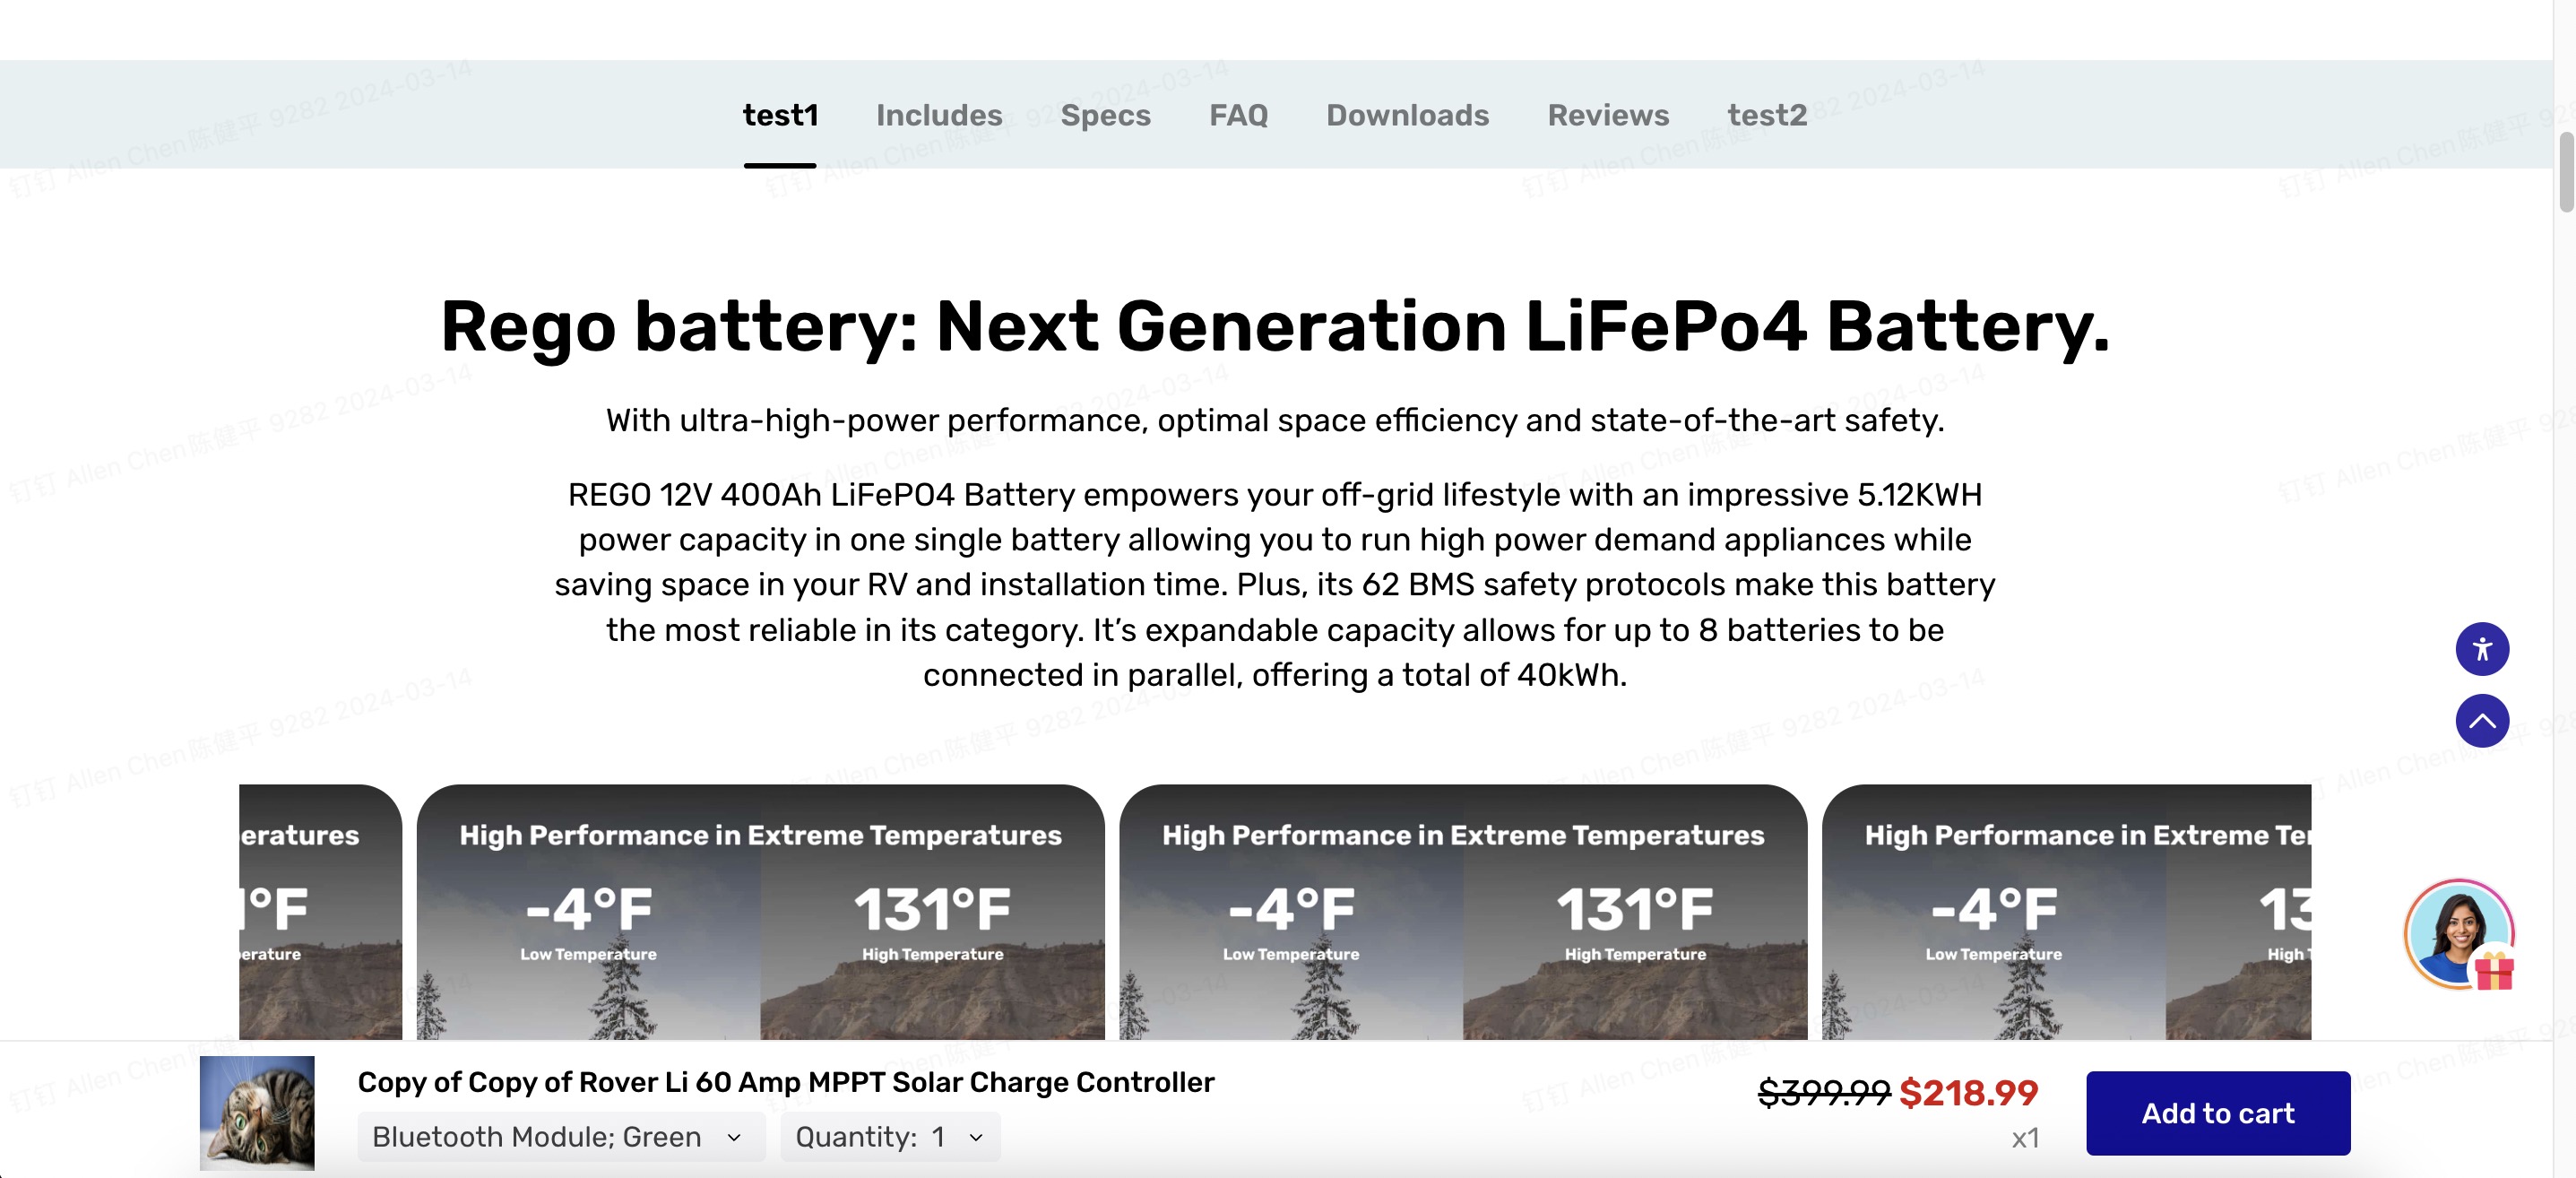
Task: Switch to the Includes tab
Action: tap(939, 115)
